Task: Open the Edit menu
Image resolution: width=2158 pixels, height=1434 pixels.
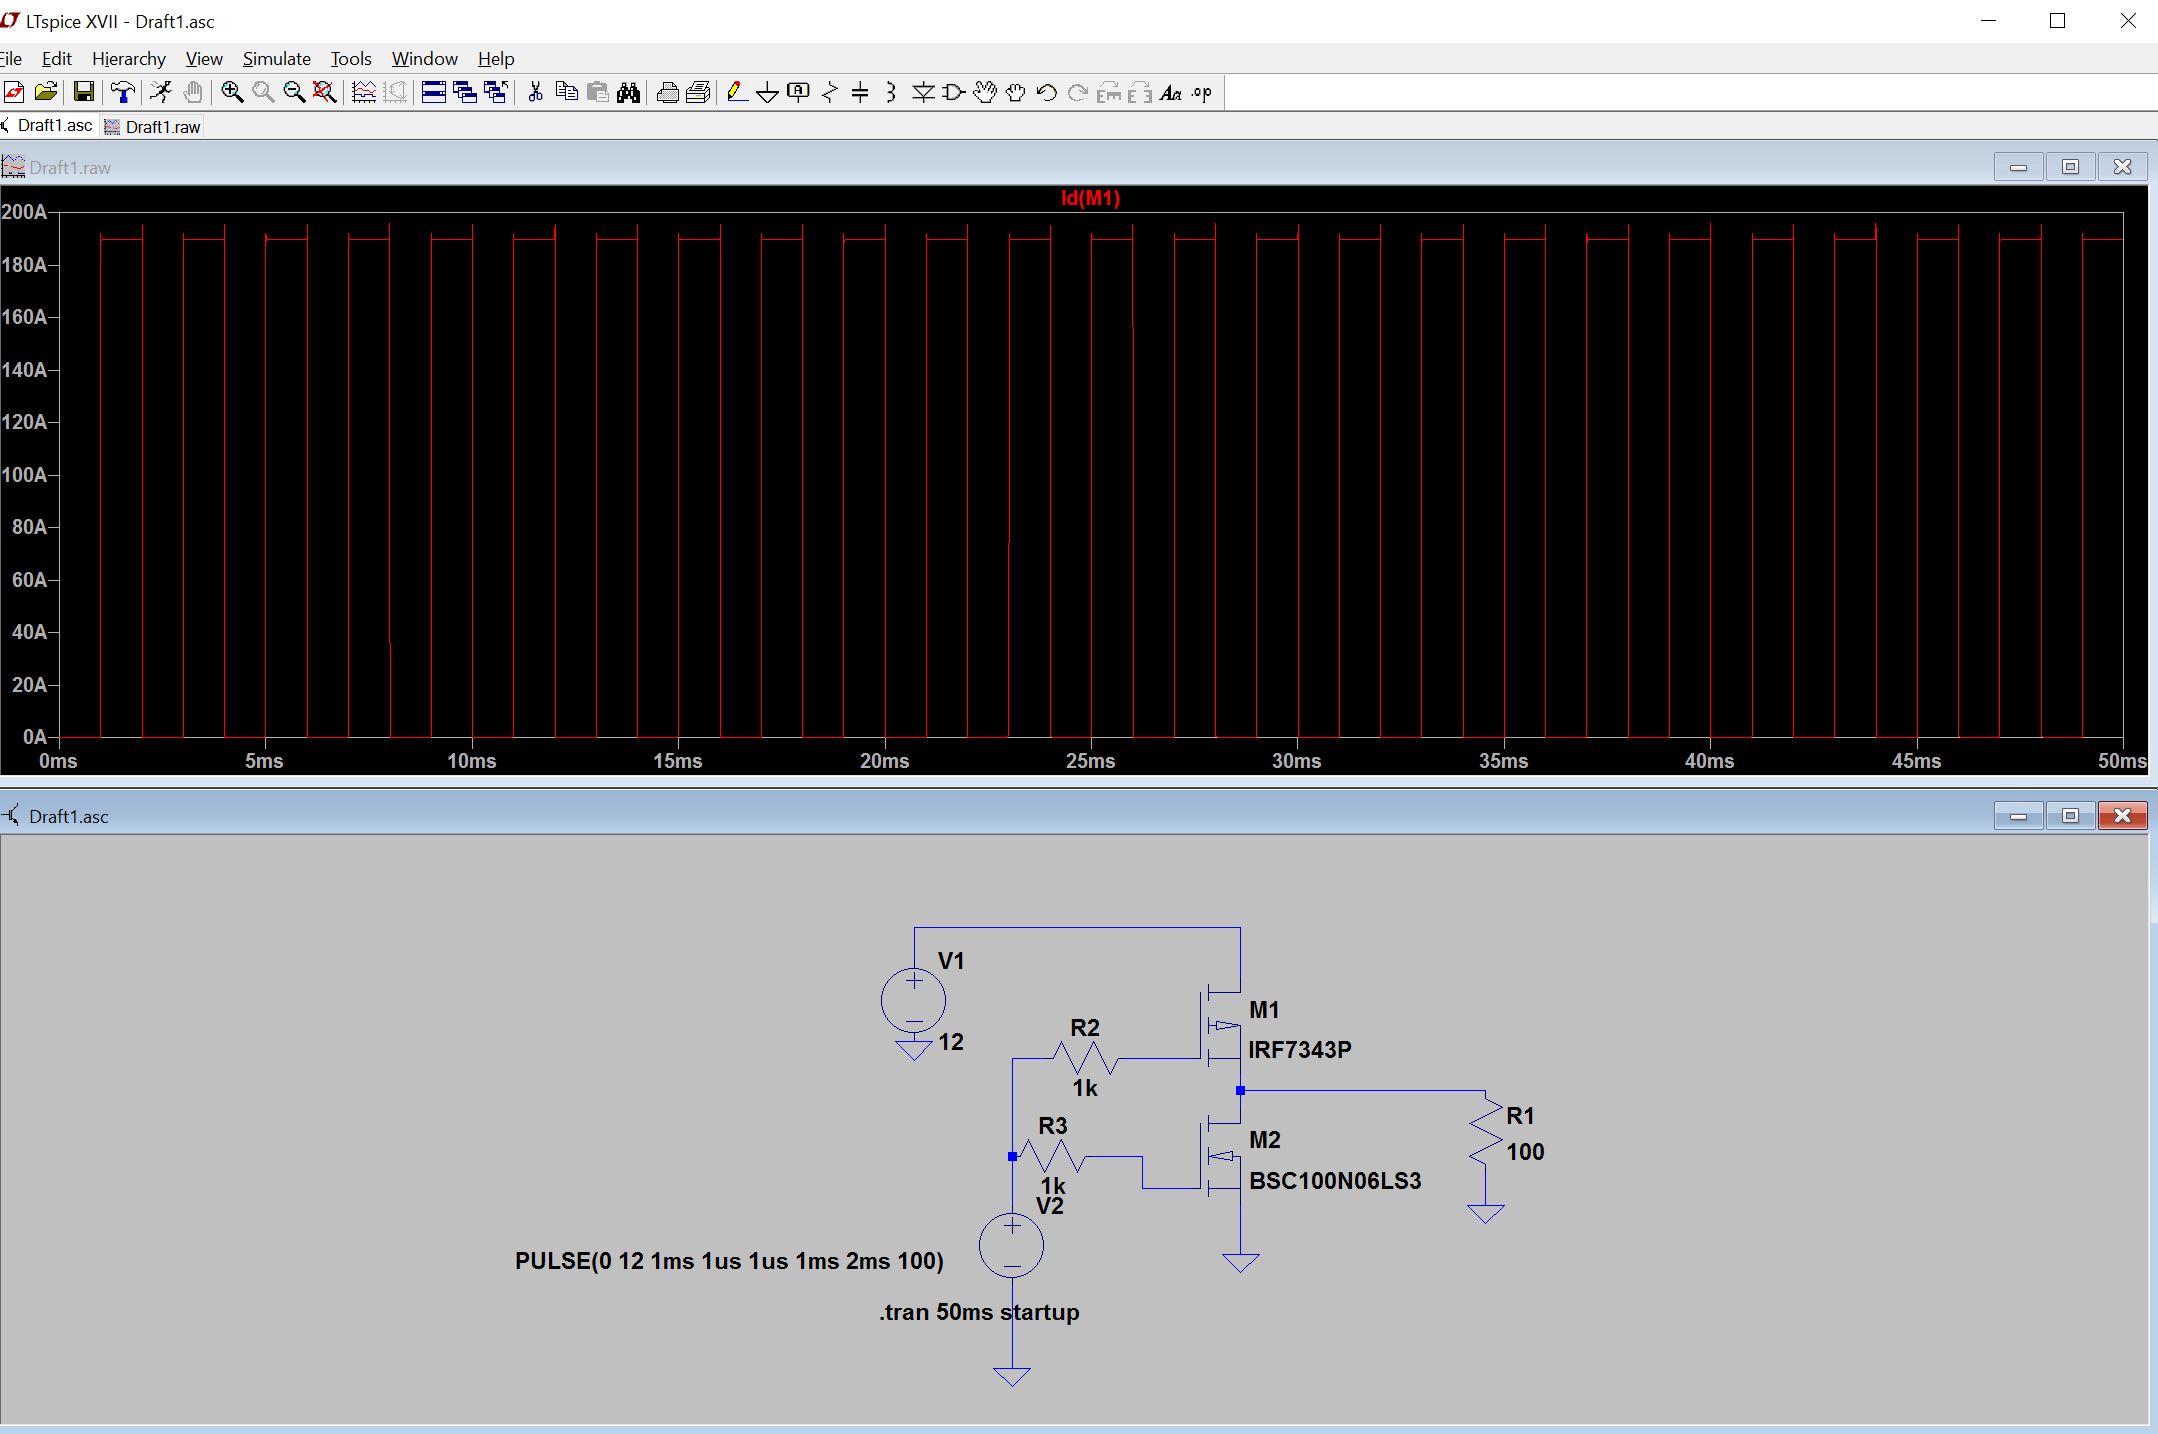Action: (57, 59)
